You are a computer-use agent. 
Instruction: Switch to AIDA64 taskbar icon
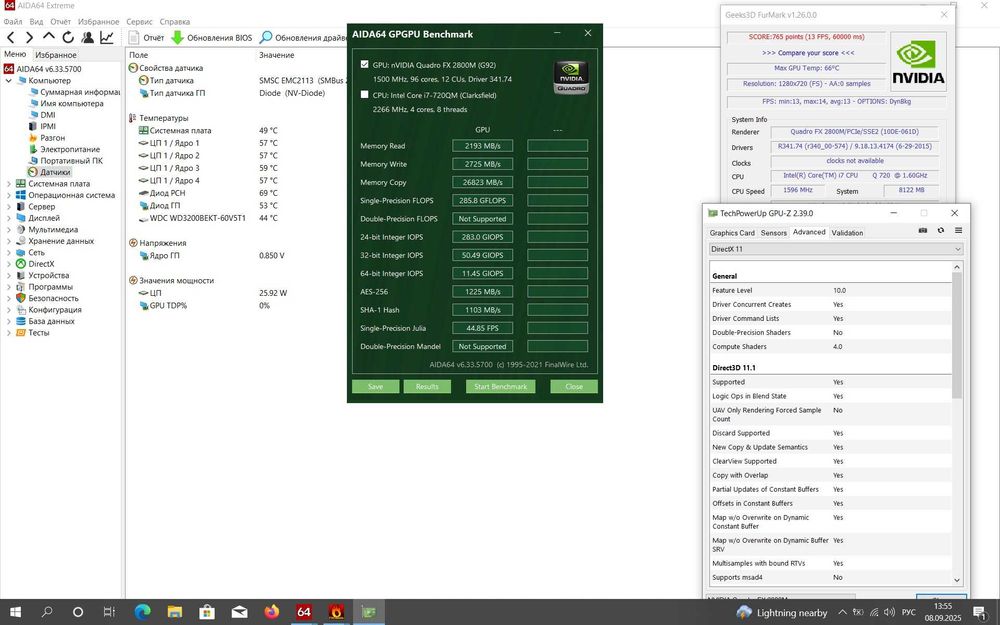(304, 612)
